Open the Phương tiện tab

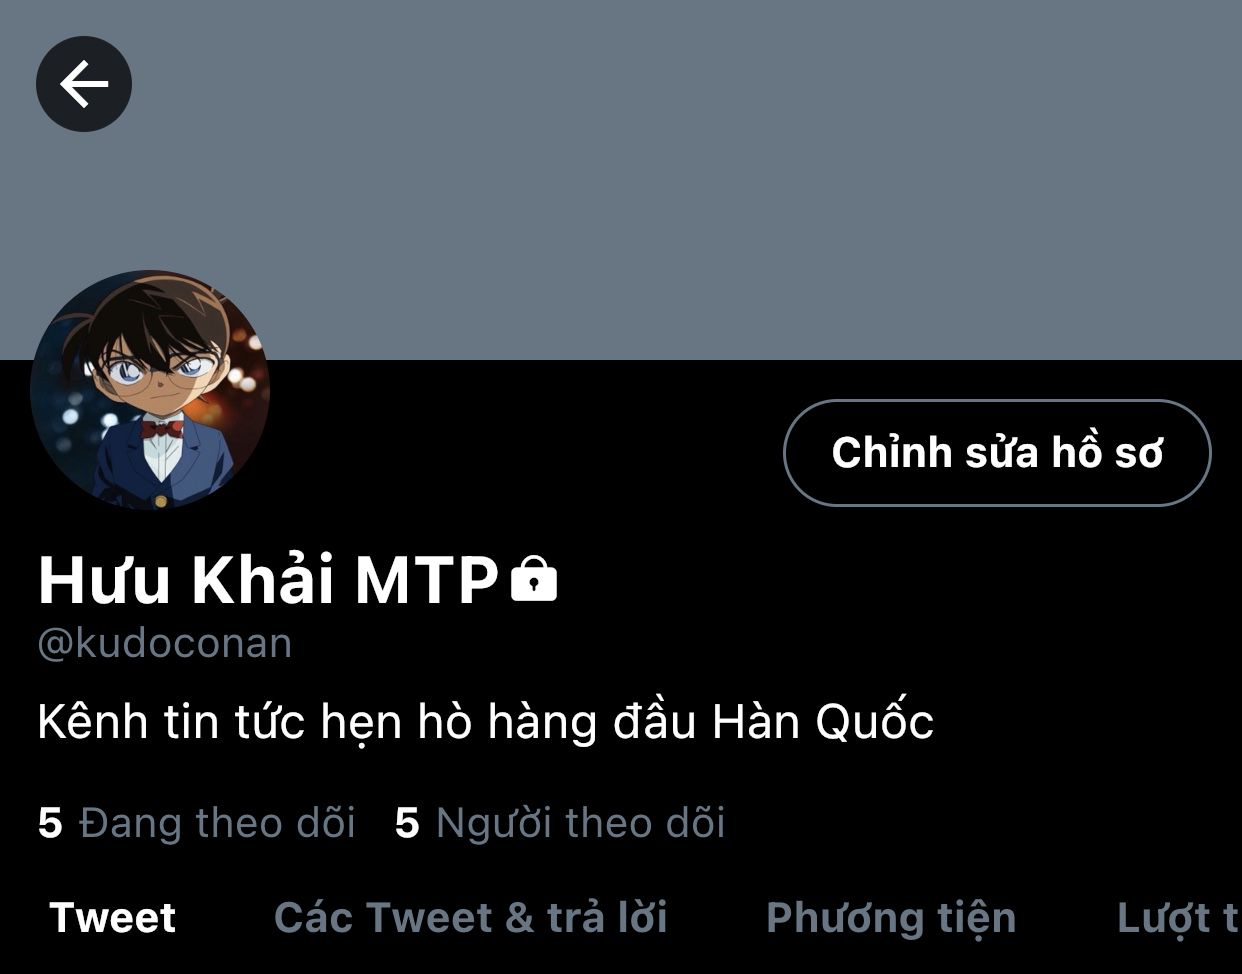tap(891, 918)
